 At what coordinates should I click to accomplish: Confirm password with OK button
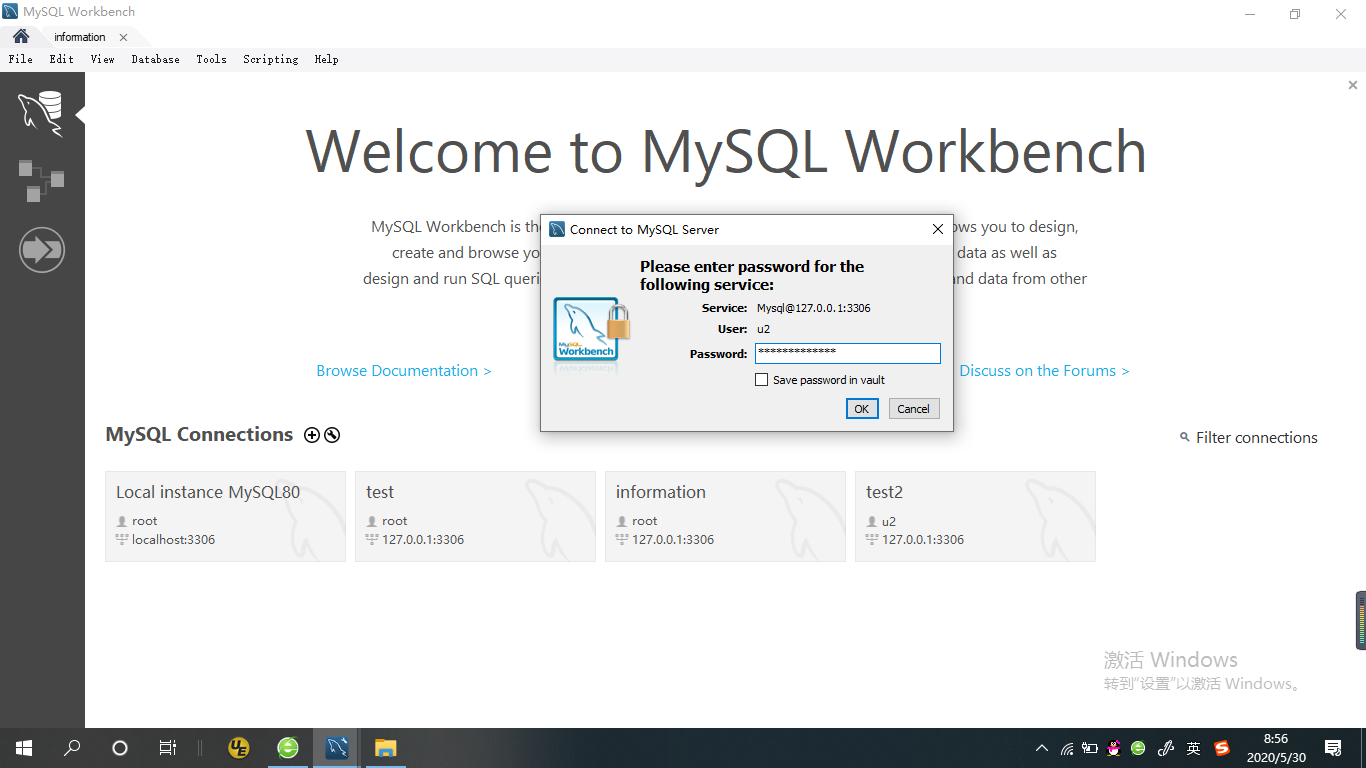click(861, 408)
